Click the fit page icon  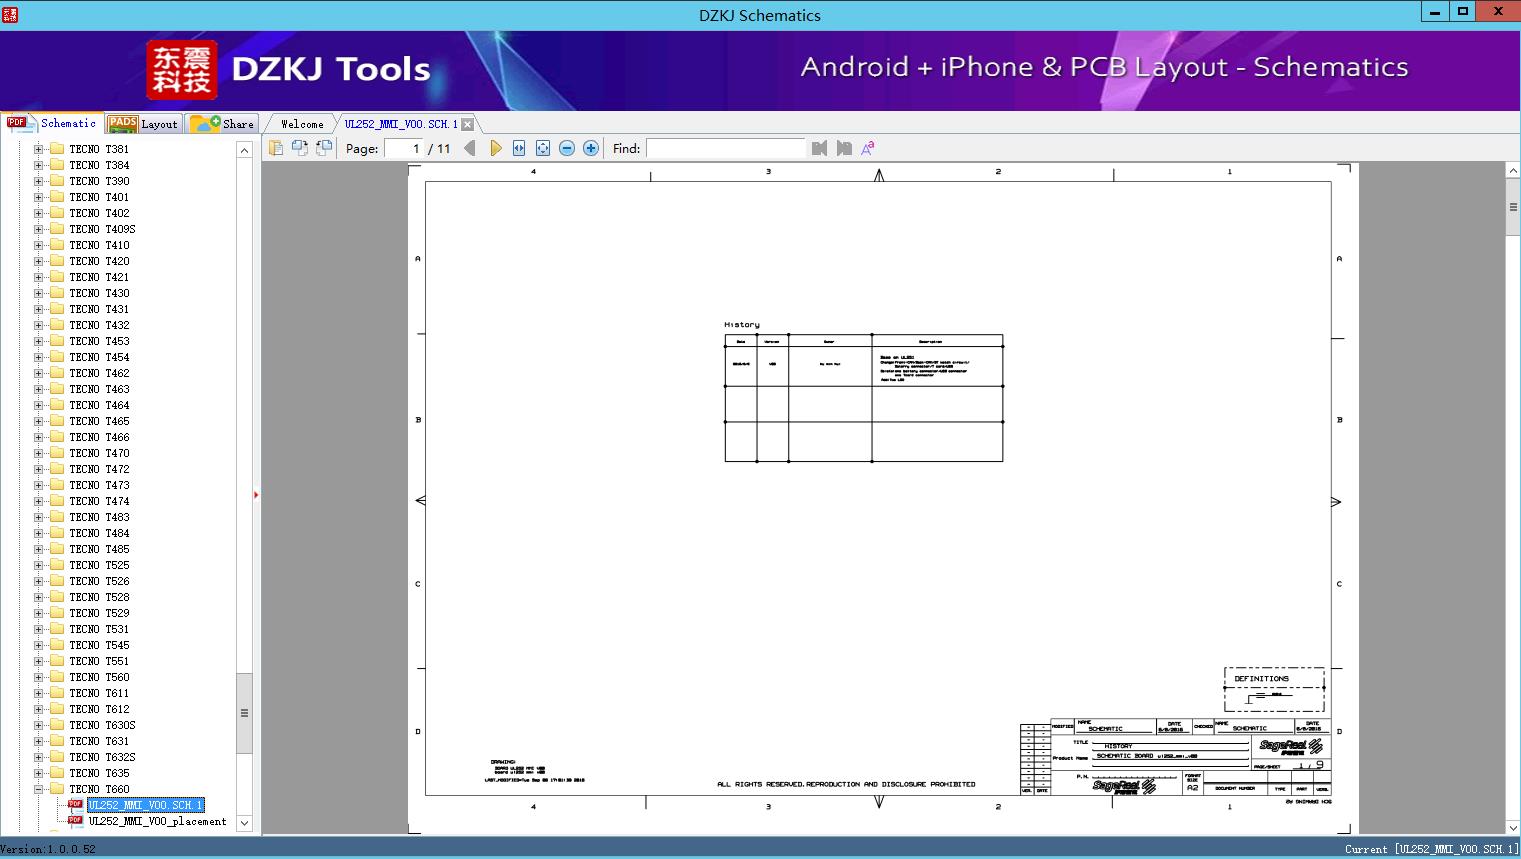tap(543, 148)
